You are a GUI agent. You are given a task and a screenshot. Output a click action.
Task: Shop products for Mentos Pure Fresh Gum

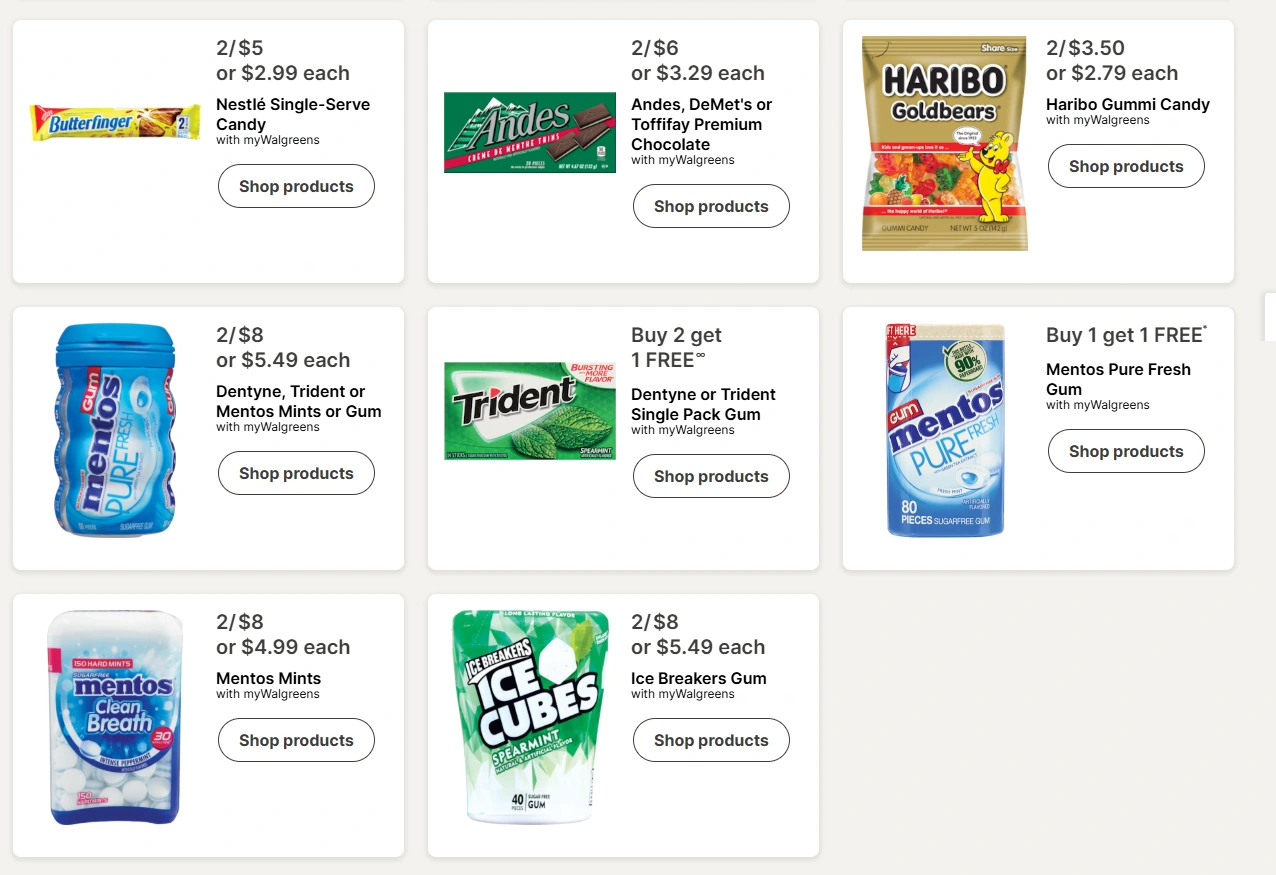(x=1126, y=452)
